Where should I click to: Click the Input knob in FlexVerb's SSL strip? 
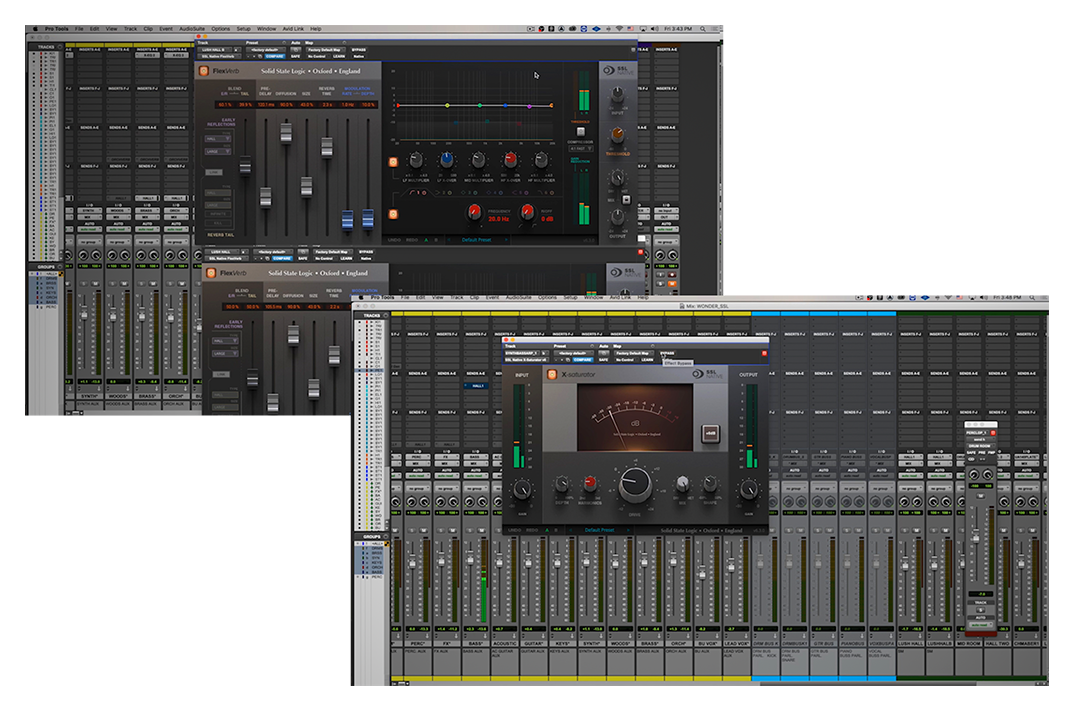[x=617, y=96]
